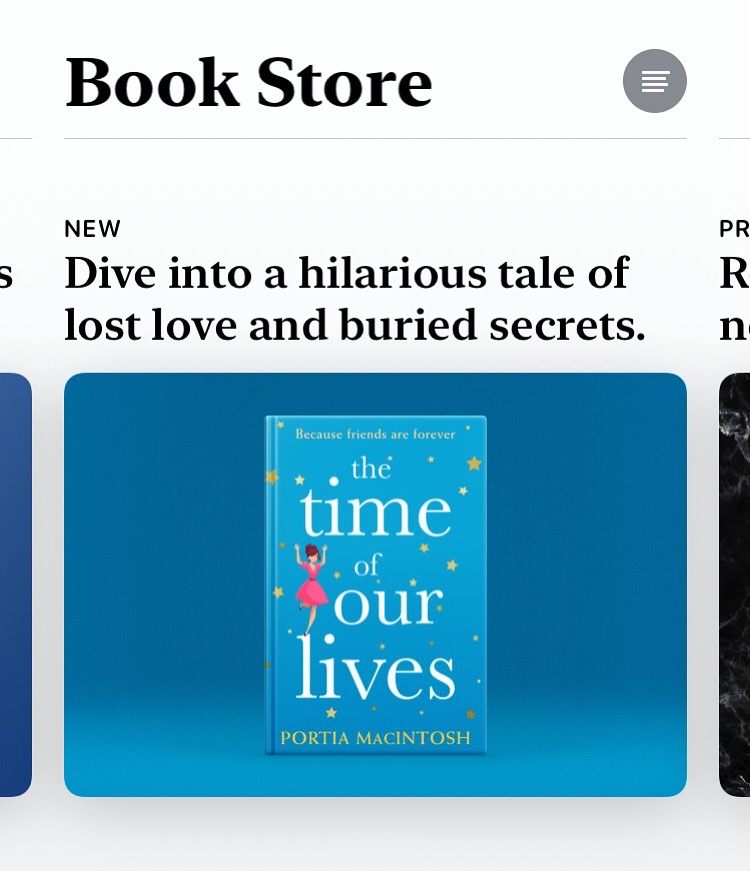
Task: Click the word "lives" on the cover
Action: coord(376,669)
